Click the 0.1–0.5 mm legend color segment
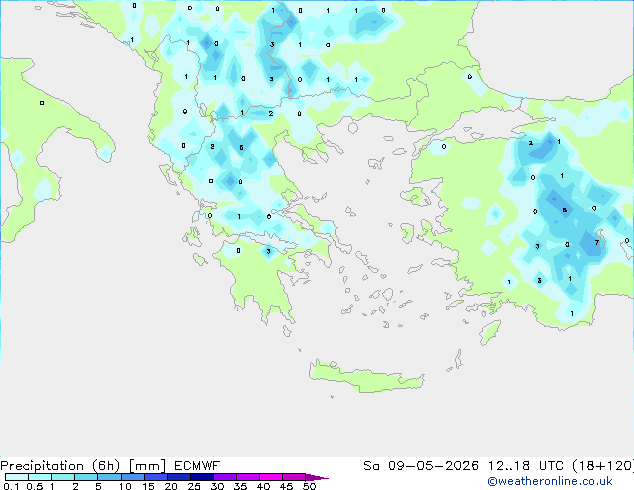Screen dimensions: 634x490 click(x=17, y=477)
